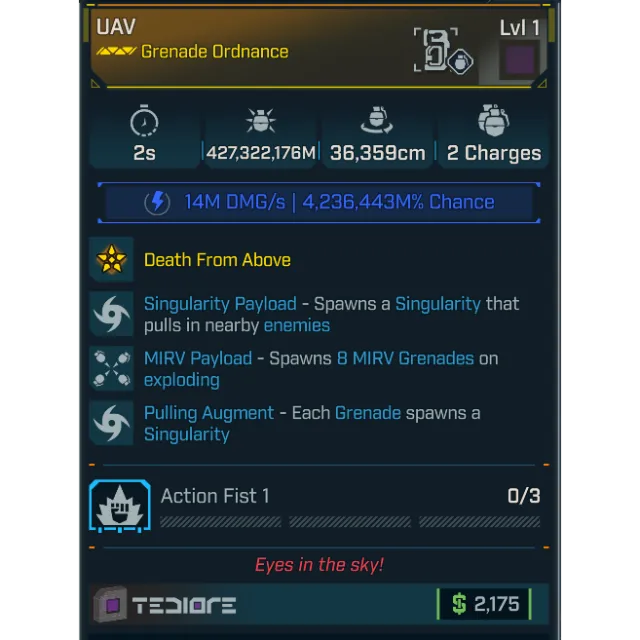Viewport: 640px width, 640px height.
Task: Click the Singularity Payload link text
Action: [220, 304]
